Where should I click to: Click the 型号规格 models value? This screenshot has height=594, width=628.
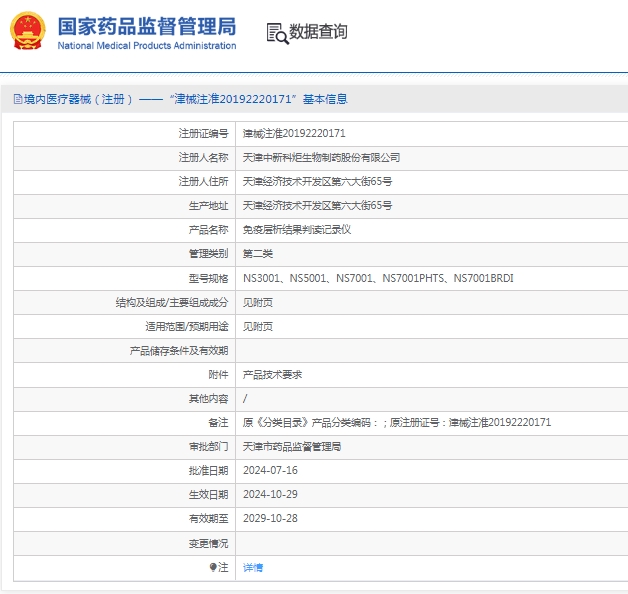coord(378,278)
